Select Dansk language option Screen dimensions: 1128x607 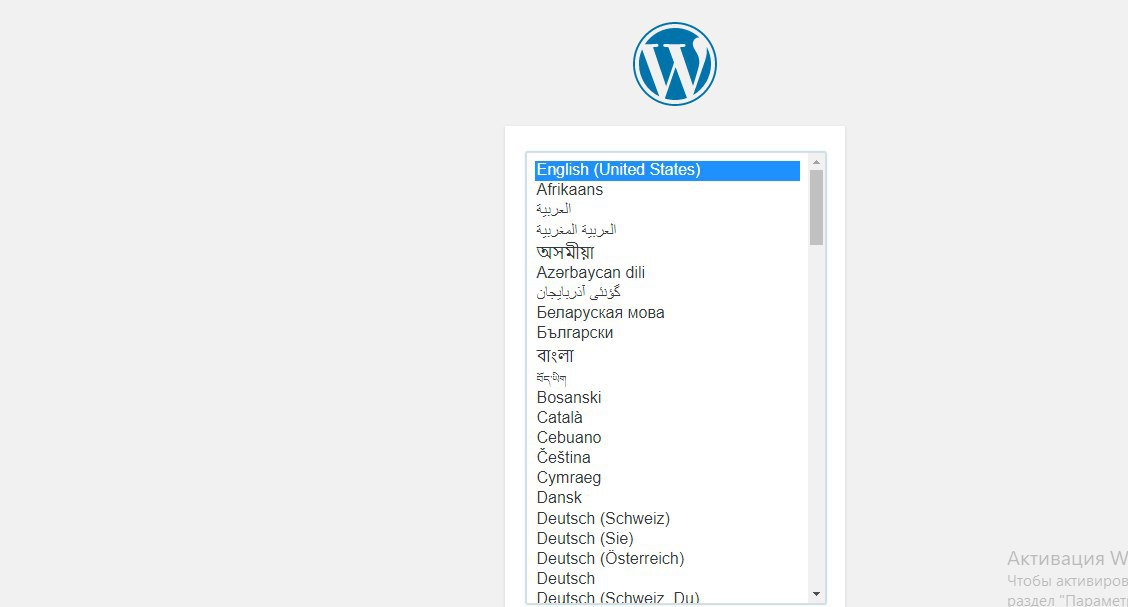667,498
